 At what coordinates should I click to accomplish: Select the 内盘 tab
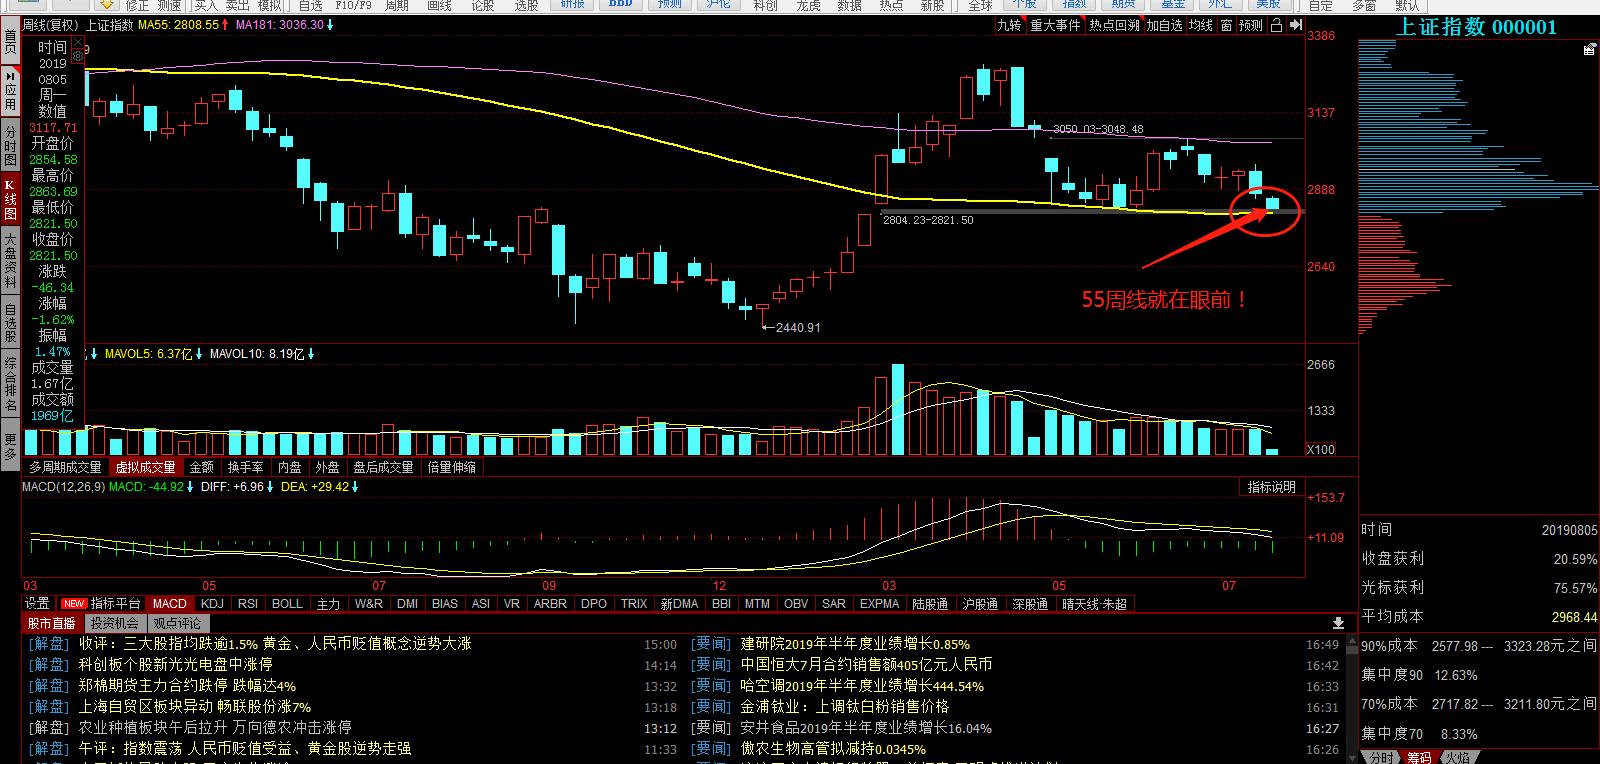290,467
